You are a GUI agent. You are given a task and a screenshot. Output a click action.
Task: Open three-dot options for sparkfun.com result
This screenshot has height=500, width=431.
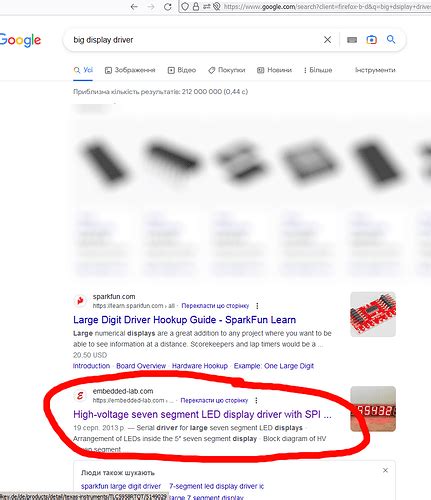coord(257,306)
